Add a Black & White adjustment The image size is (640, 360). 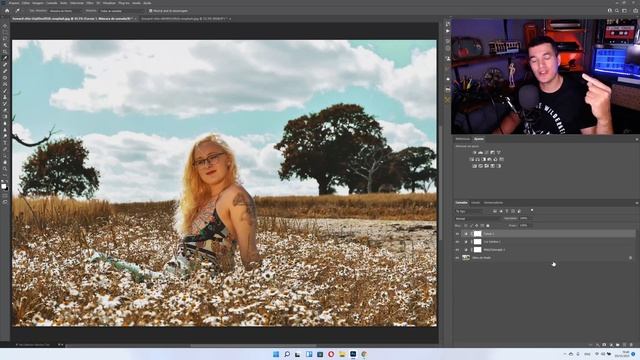coord(483,159)
